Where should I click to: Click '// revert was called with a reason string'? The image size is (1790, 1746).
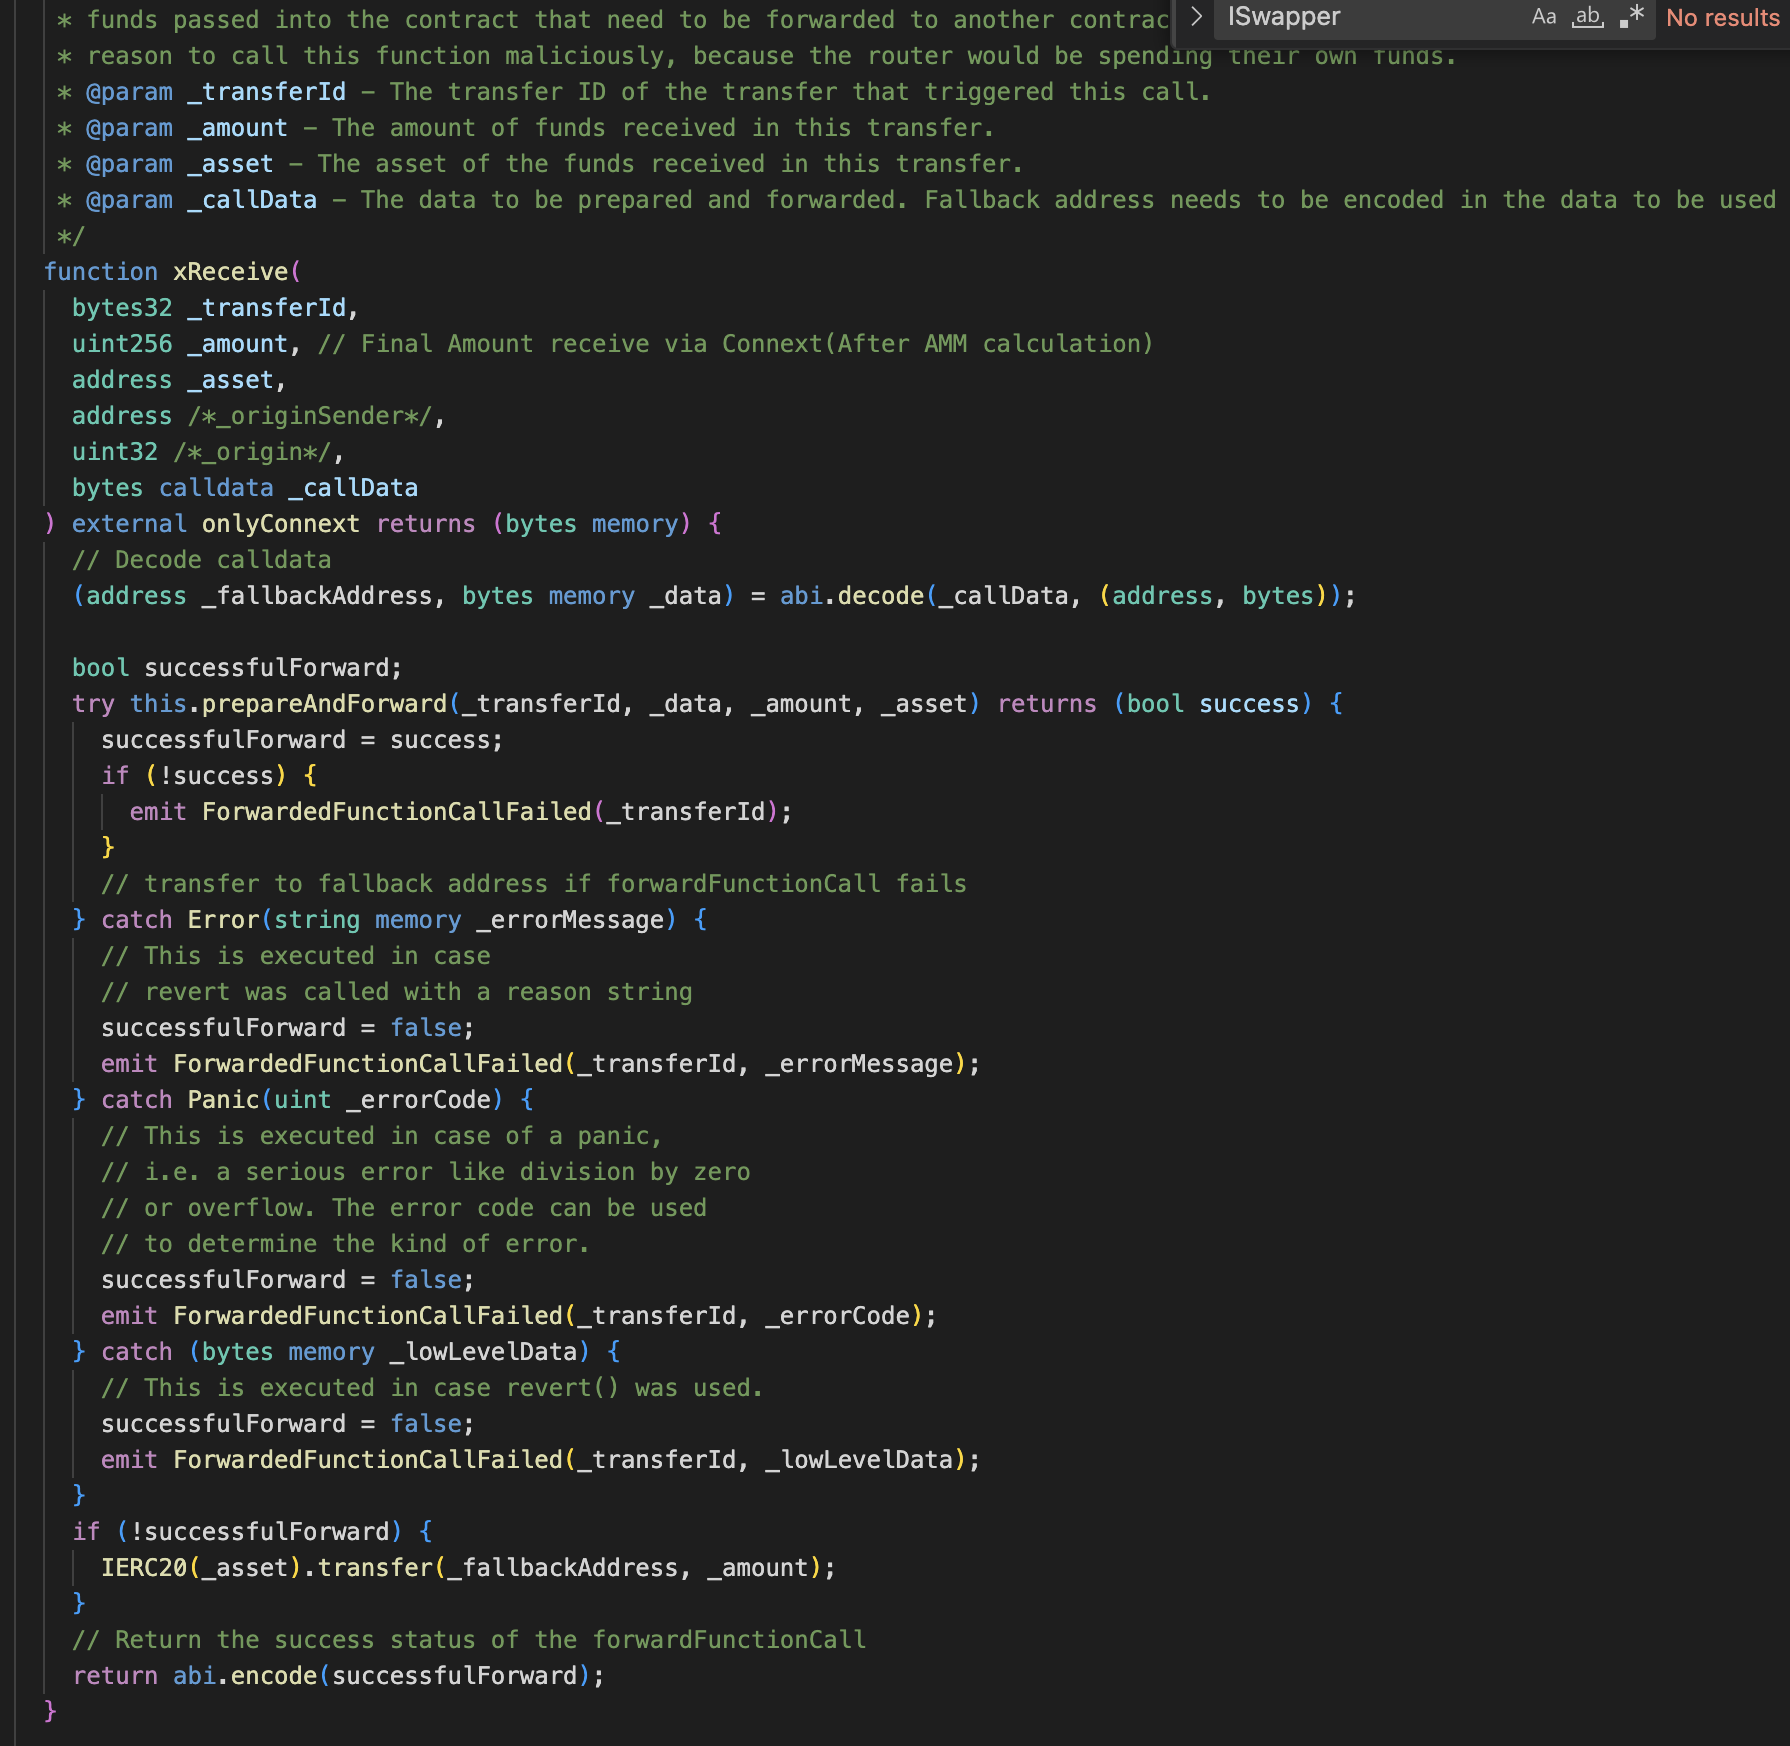point(397,992)
